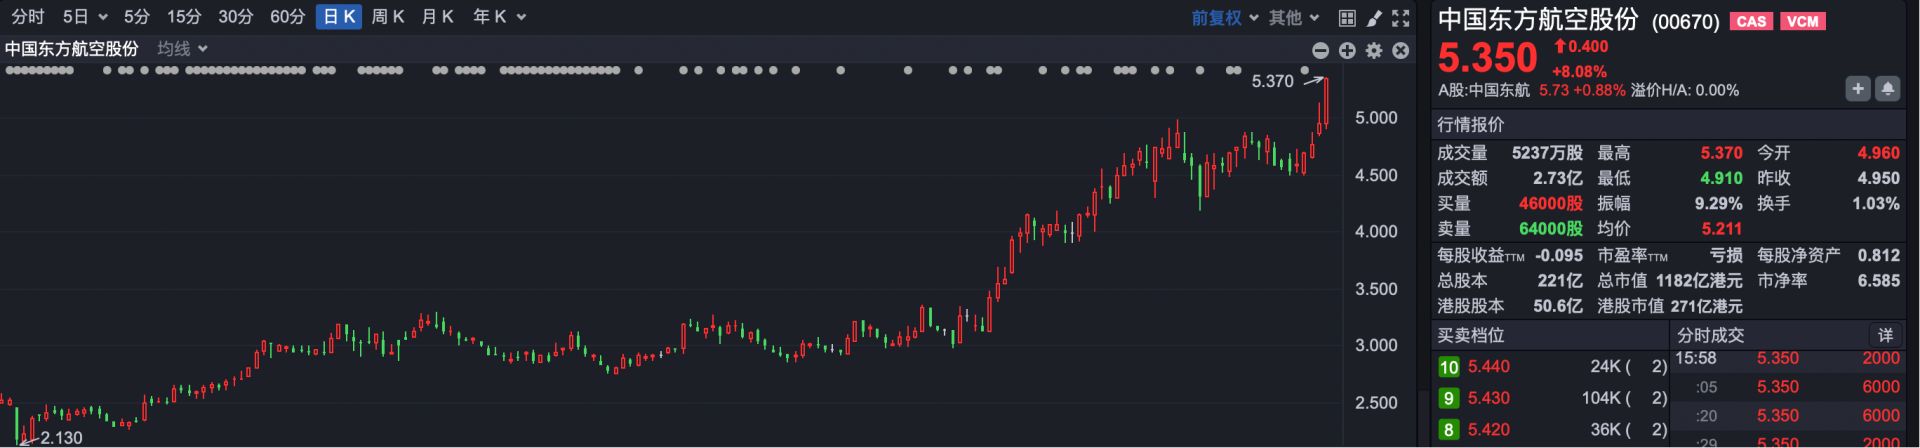Click ask level 10 price 5.440
This screenshot has width=1920, height=448.
pyautogui.click(x=1488, y=367)
